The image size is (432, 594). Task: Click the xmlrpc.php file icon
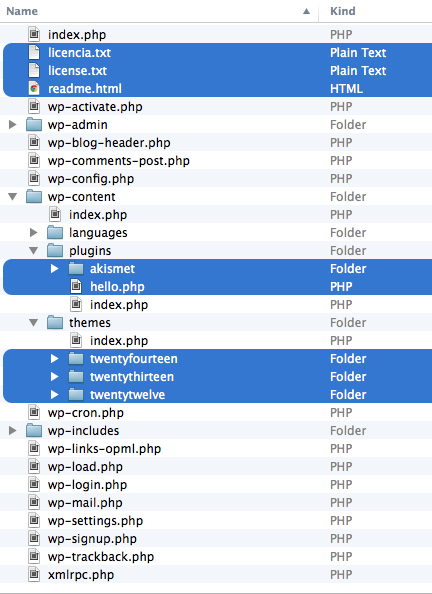pos(34,575)
